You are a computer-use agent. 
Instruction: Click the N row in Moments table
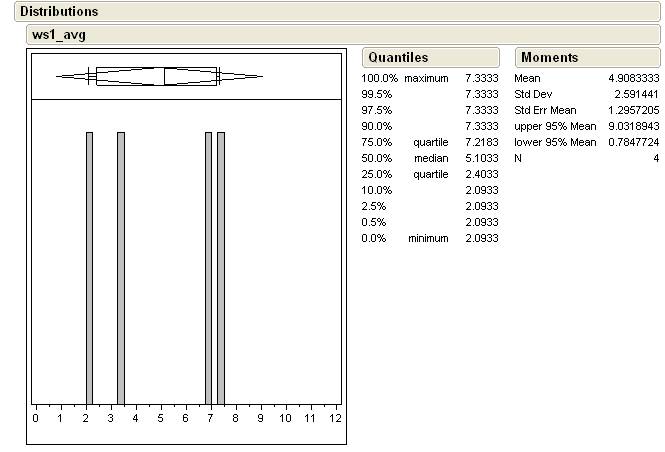click(x=519, y=158)
